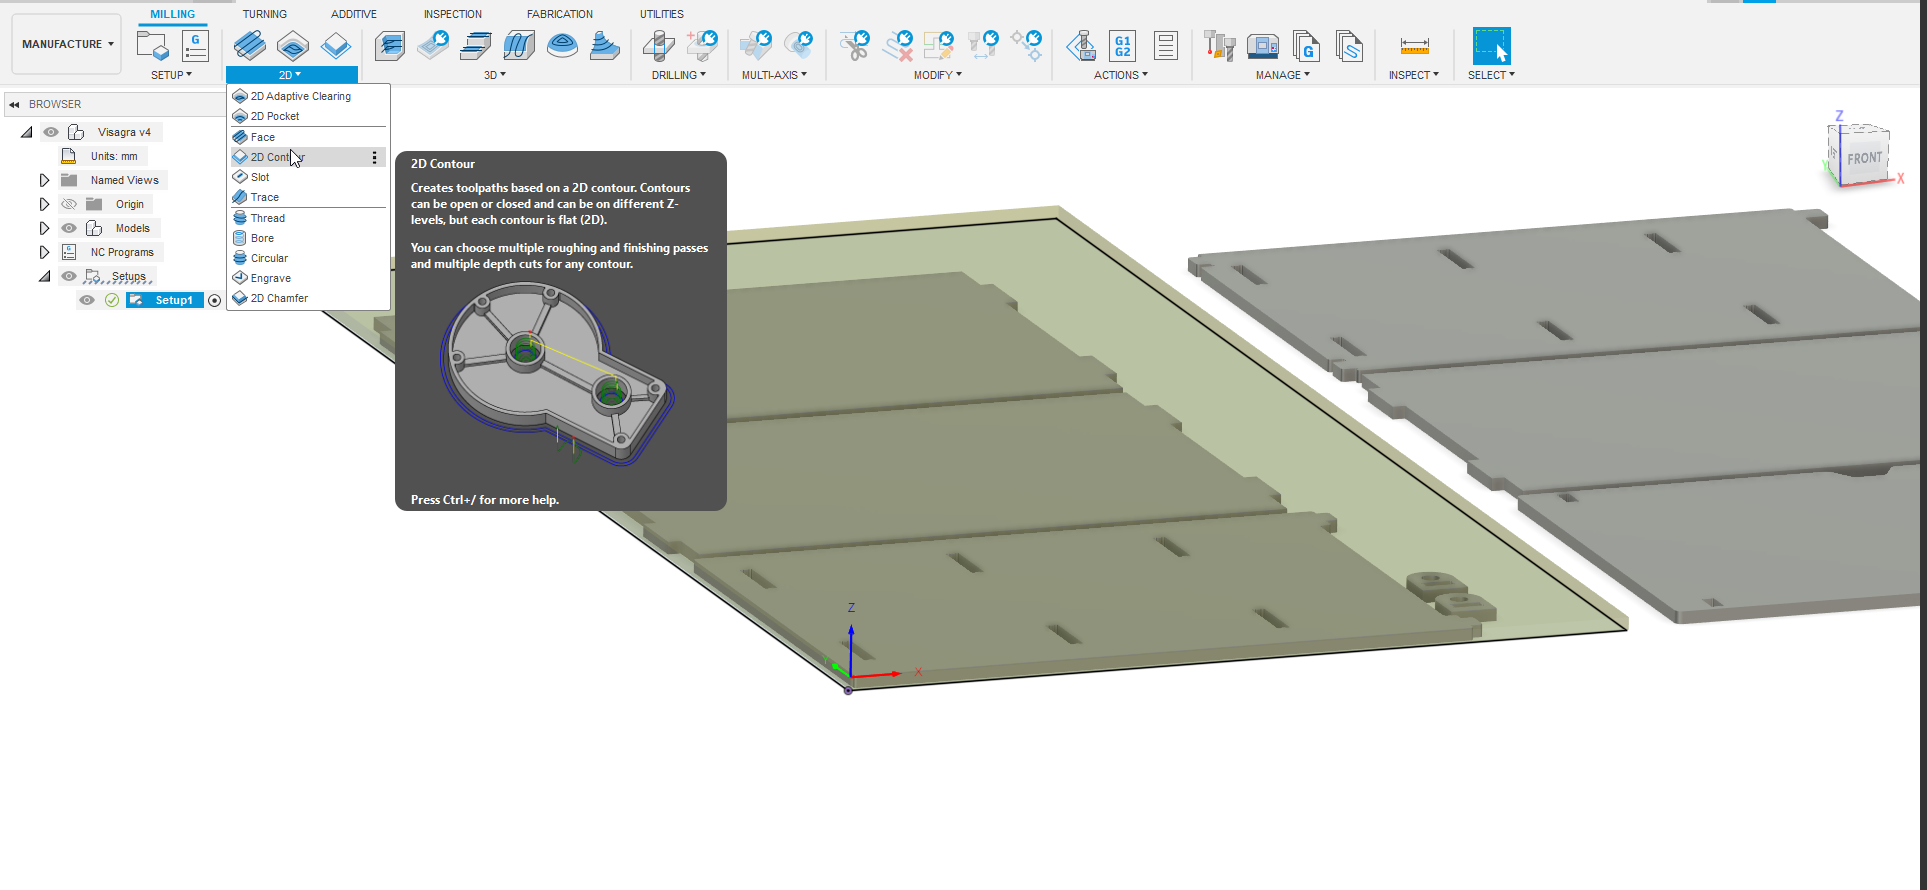The image size is (1927, 890).
Task: Choose Trace from the 2D menu
Action: click(308, 197)
